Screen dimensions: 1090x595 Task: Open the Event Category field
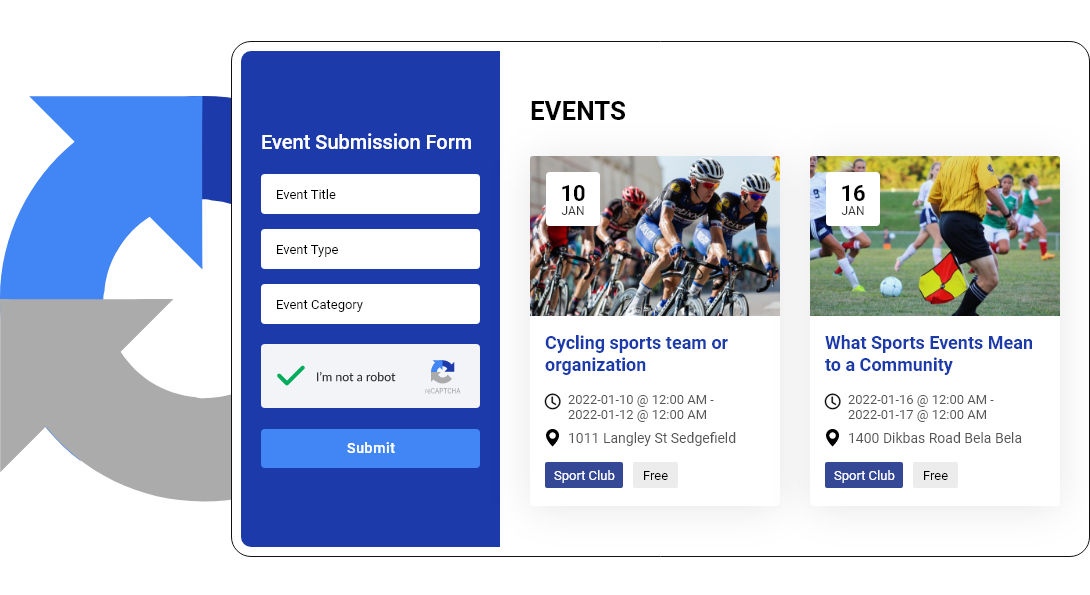(x=370, y=304)
